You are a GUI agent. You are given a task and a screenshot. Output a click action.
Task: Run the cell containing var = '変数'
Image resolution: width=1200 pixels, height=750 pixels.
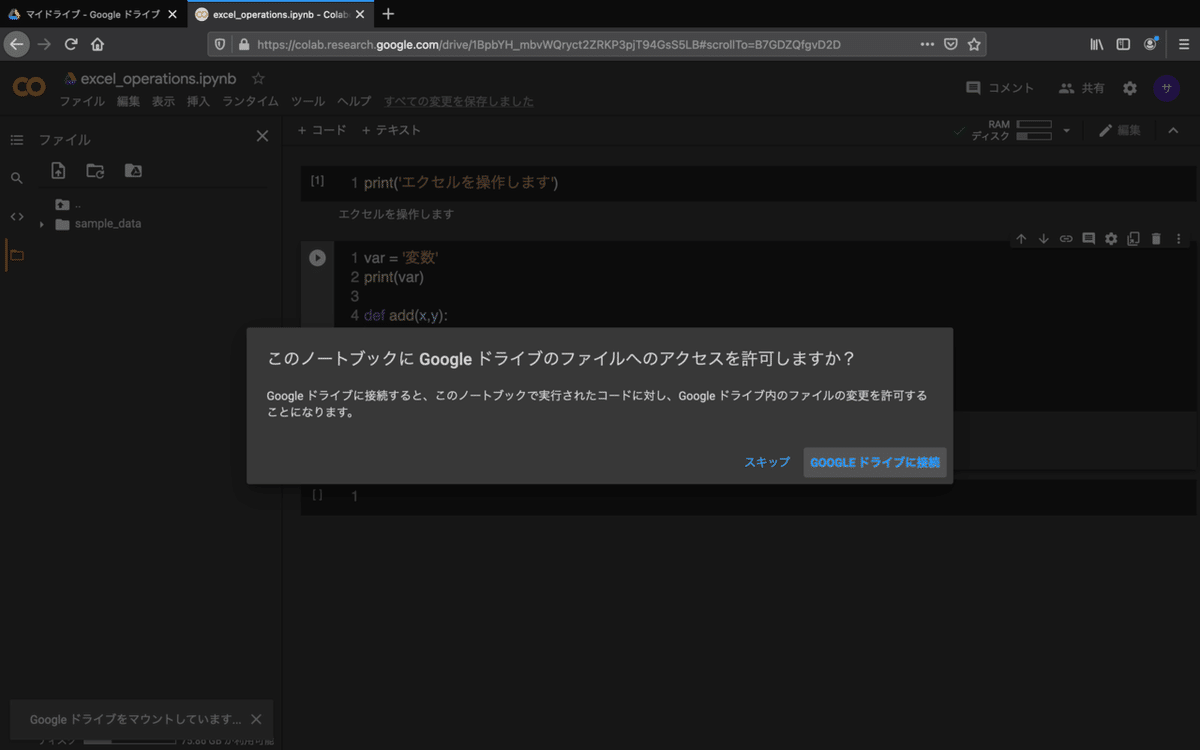pos(317,257)
